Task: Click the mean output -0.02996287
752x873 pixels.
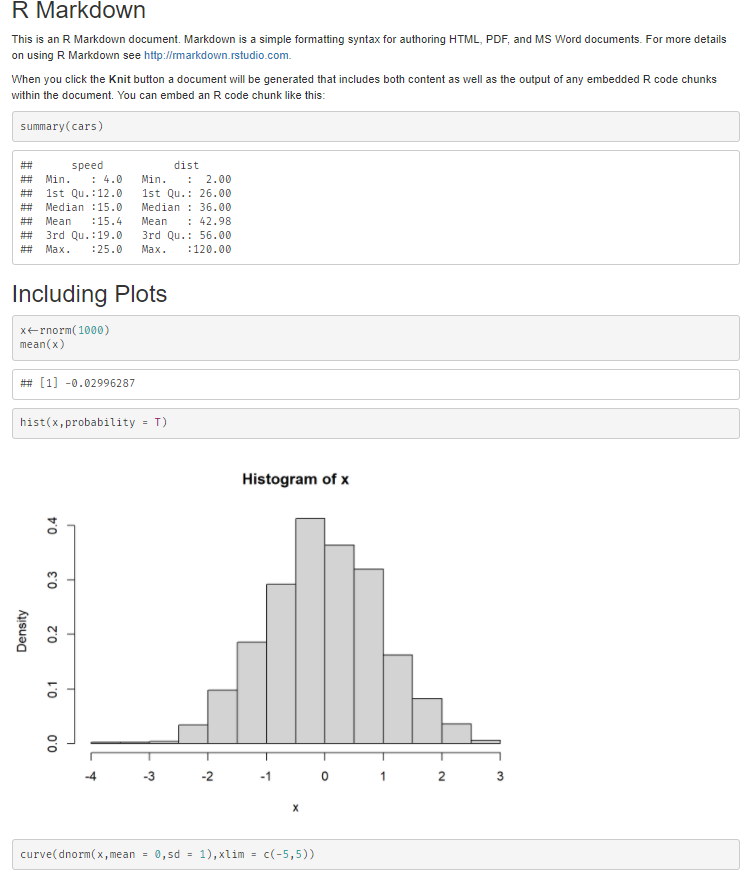Action: coord(100,383)
